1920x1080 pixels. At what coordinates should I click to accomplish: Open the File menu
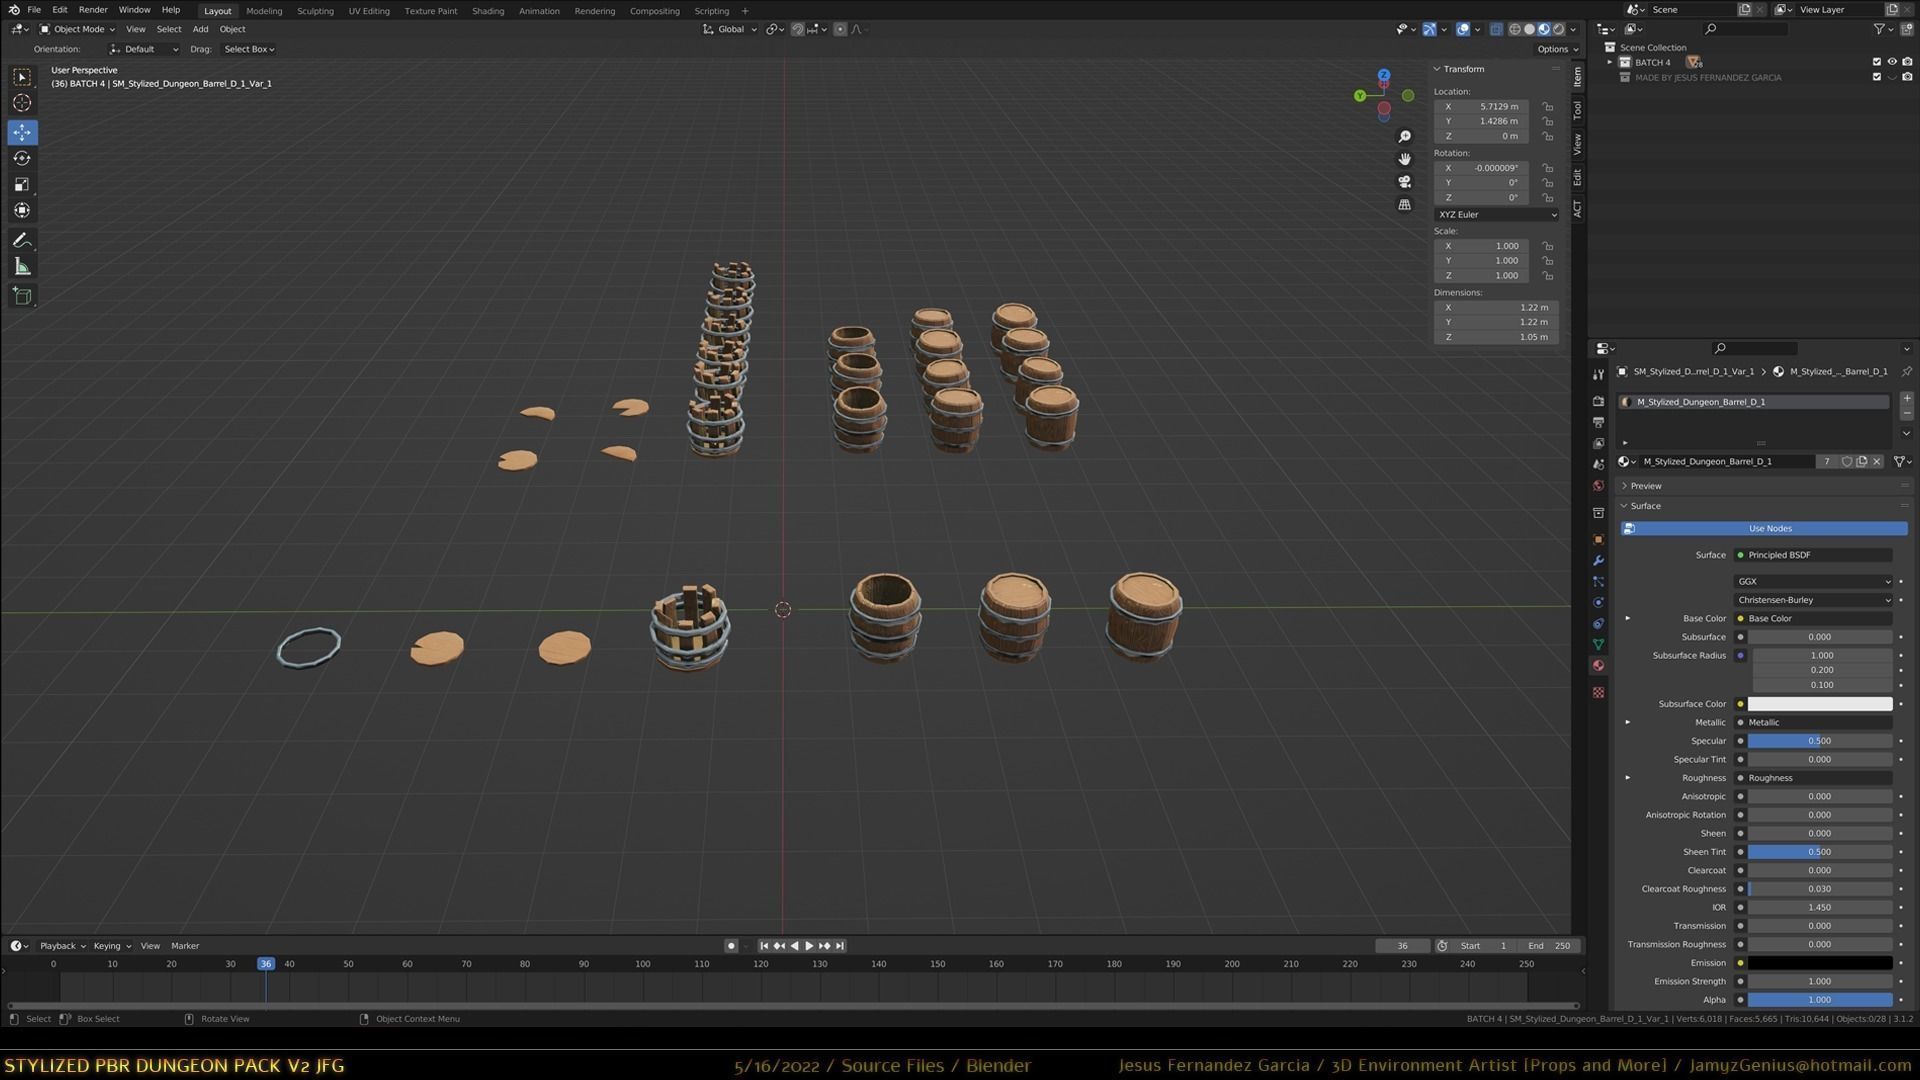[x=34, y=10]
